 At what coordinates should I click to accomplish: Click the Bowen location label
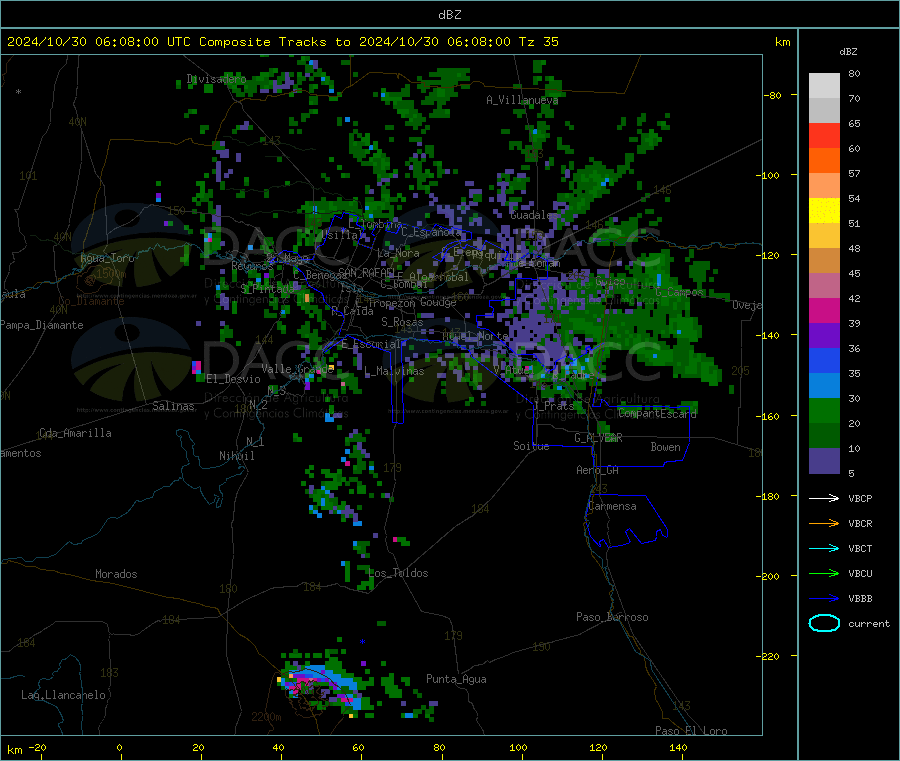coord(665,446)
